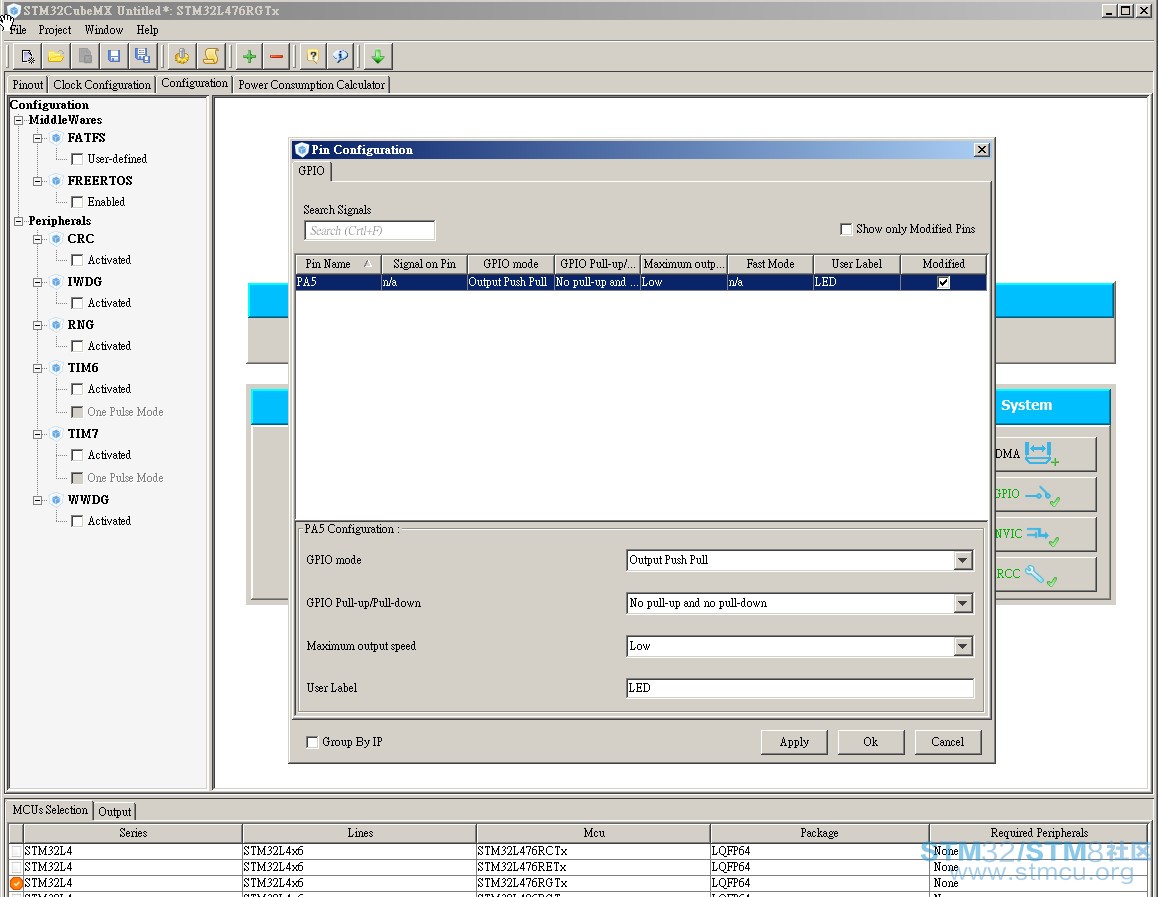
Task: Activate the RNG peripheral checkbox
Action: point(77,346)
